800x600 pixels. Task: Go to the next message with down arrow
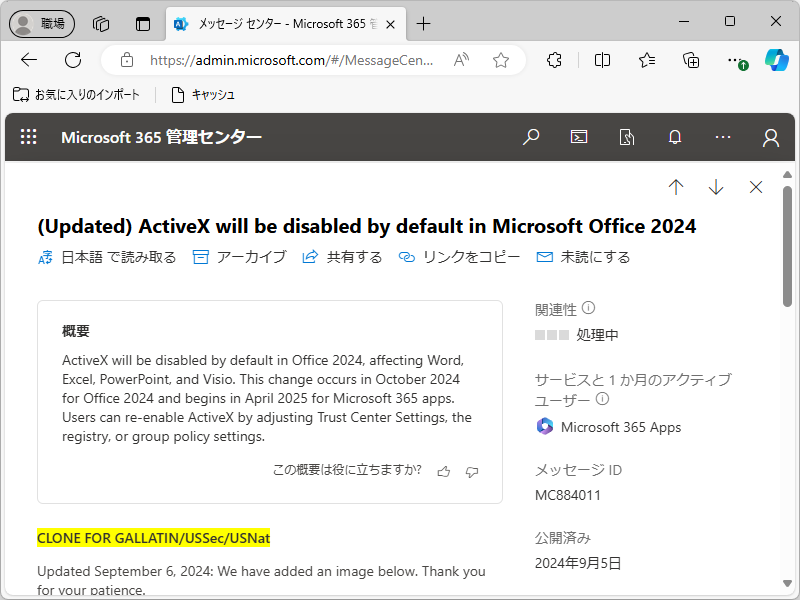(716, 187)
